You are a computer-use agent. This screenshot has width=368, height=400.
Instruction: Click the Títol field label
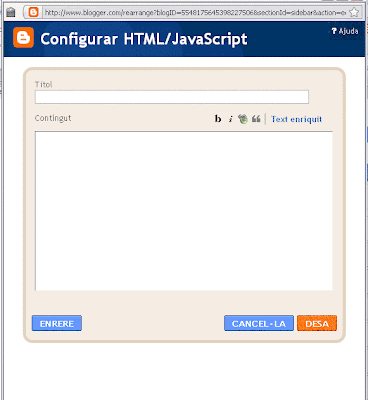(44, 84)
